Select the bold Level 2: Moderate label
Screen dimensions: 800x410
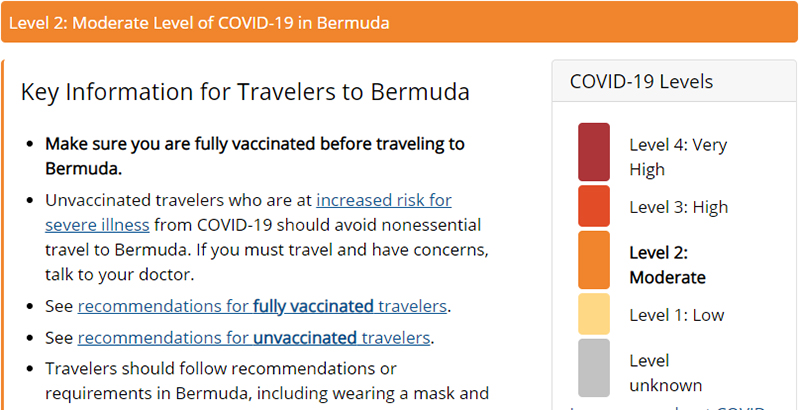tap(667, 265)
